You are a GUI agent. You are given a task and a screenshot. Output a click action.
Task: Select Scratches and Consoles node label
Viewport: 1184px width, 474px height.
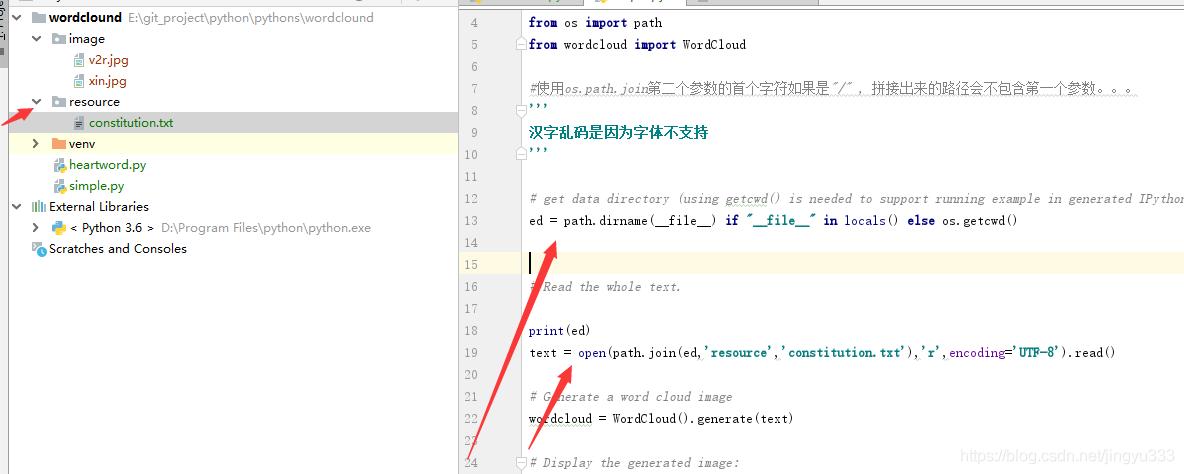click(x=118, y=248)
